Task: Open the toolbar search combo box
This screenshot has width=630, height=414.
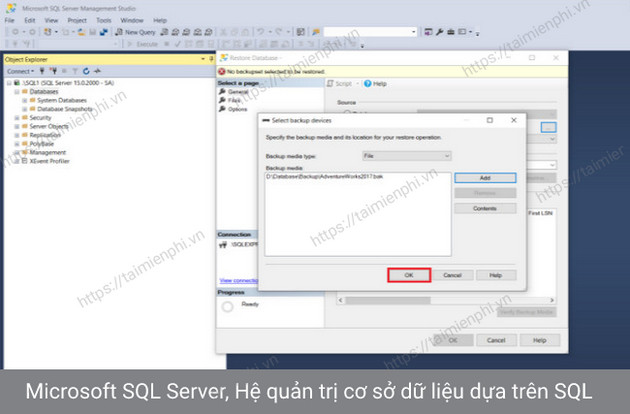Action: (413, 32)
